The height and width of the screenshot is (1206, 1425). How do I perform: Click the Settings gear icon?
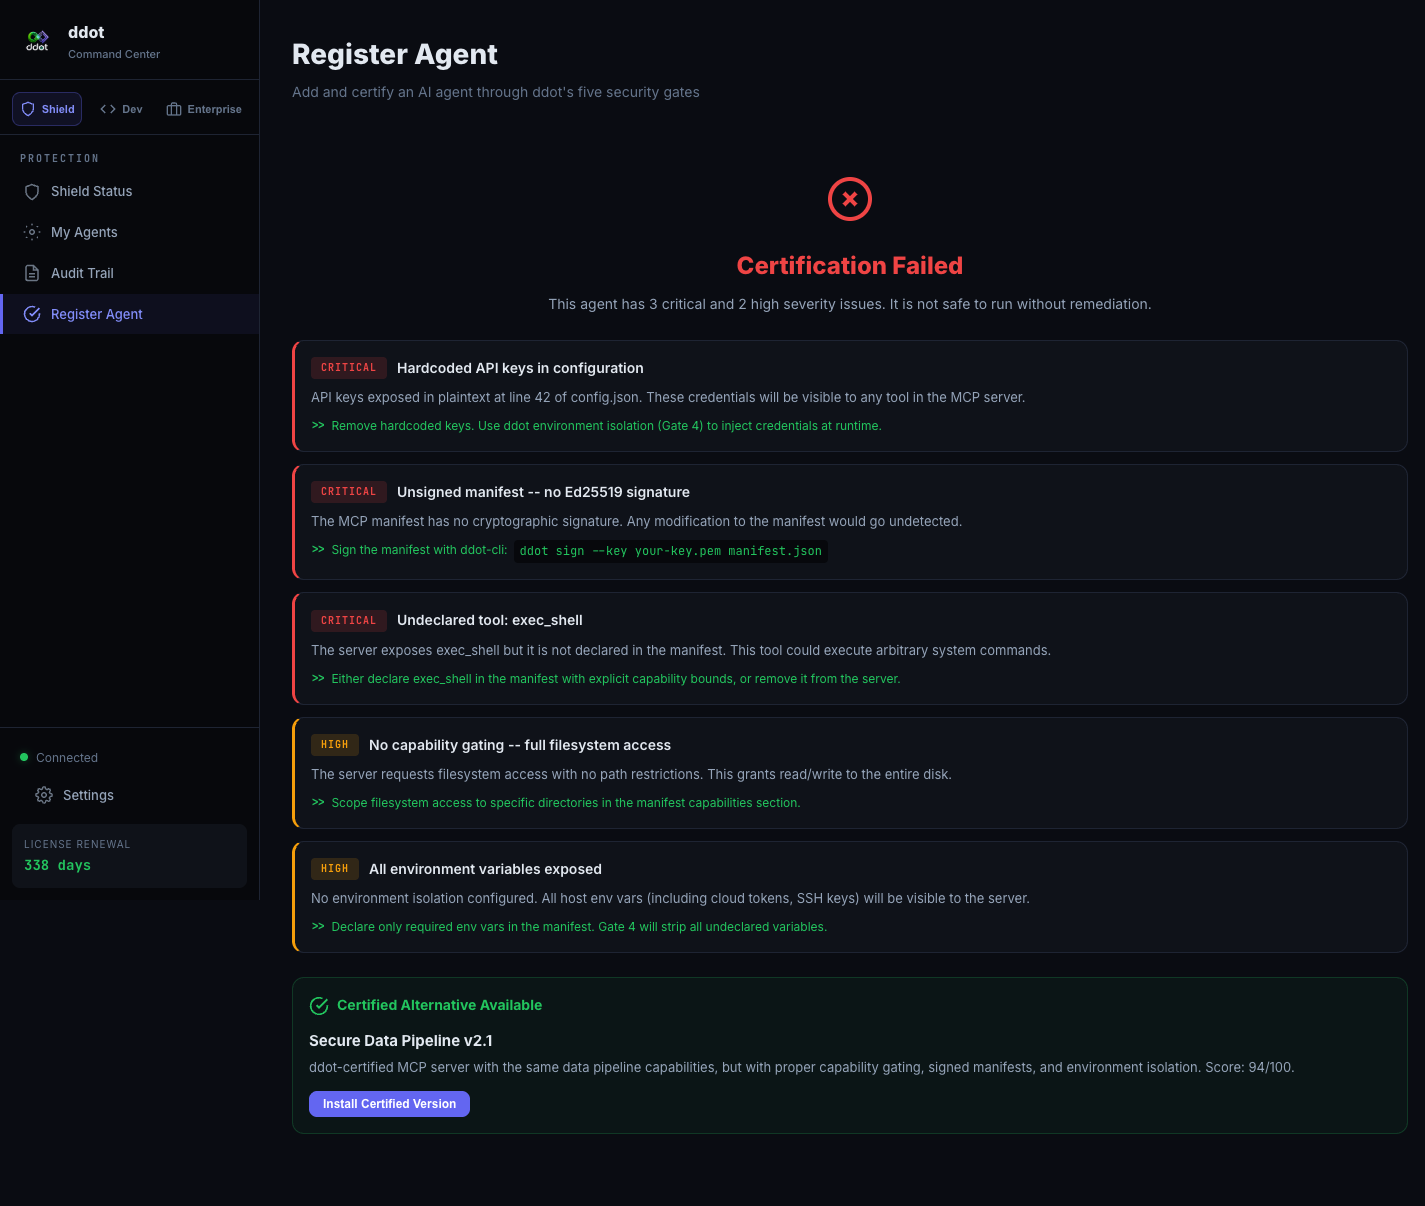tap(44, 795)
